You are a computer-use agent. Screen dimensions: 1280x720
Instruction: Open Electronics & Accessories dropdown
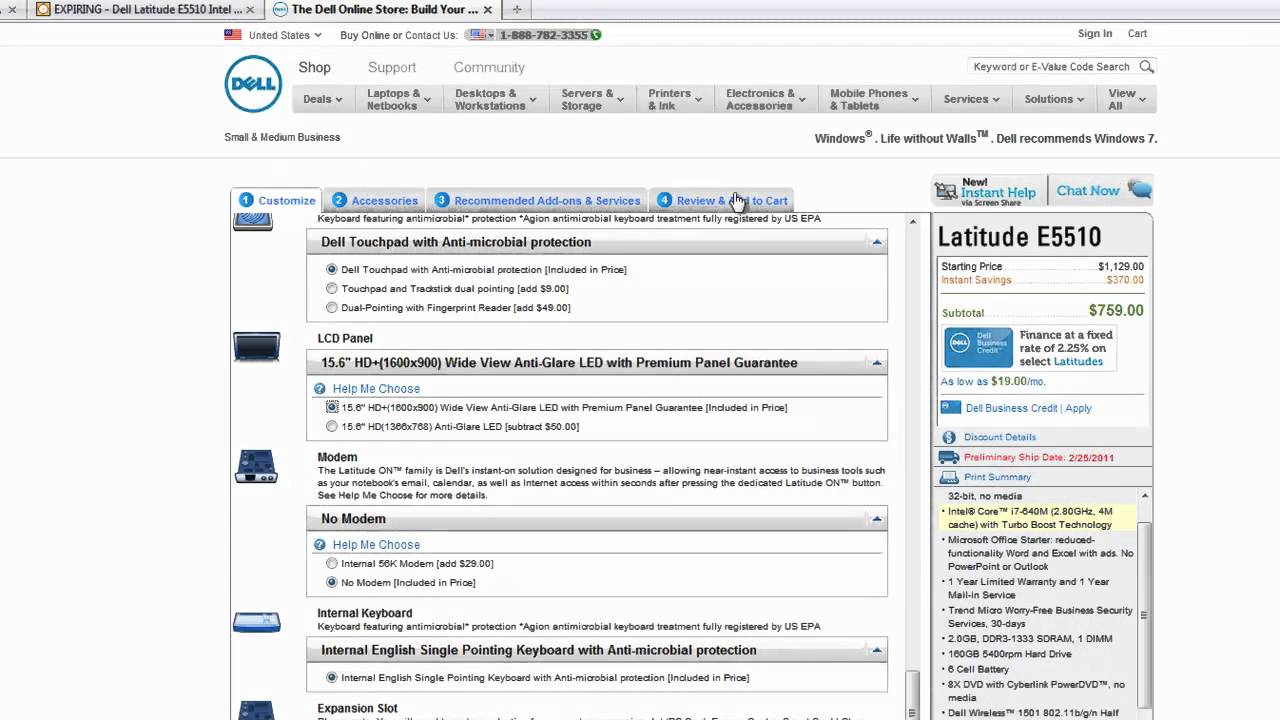point(766,99)
